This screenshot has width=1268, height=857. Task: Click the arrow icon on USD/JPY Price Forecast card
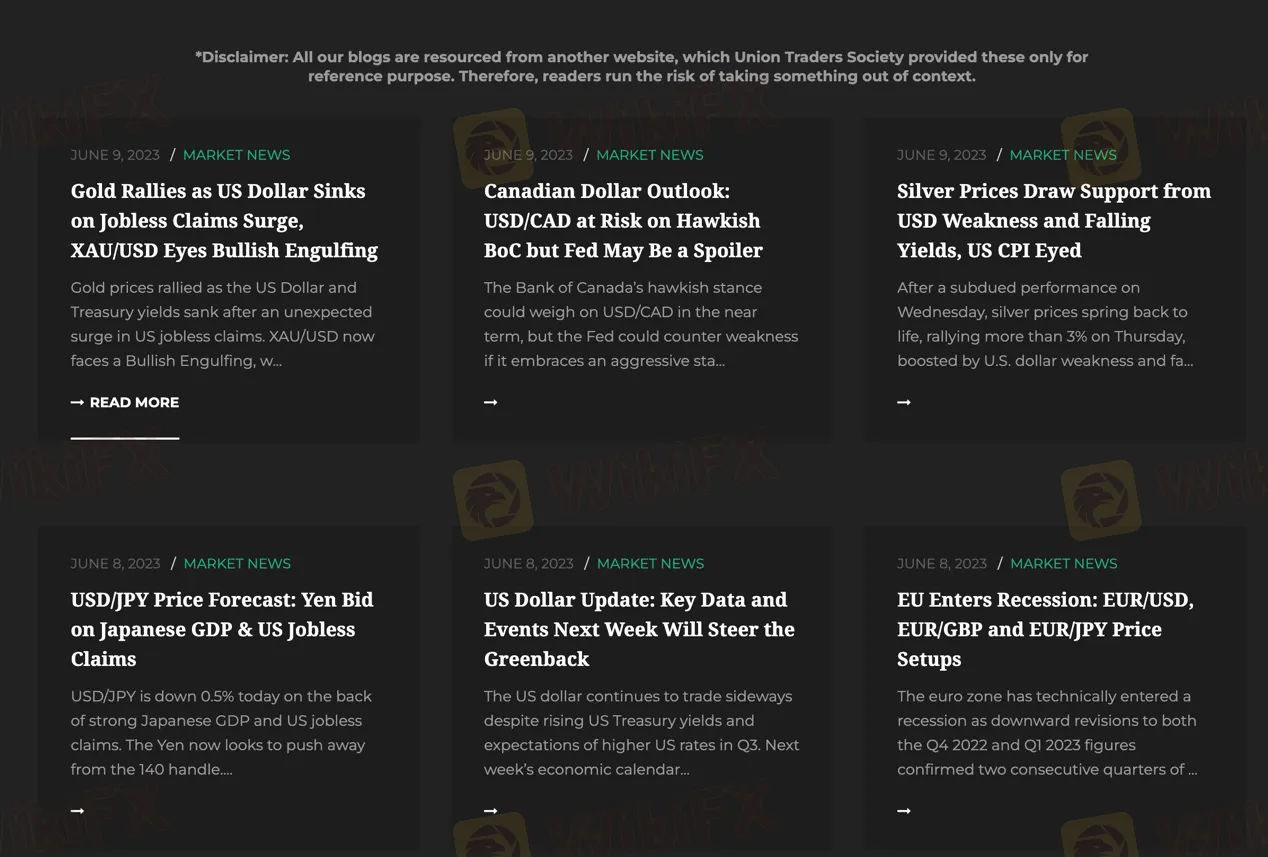pos(77,811)
